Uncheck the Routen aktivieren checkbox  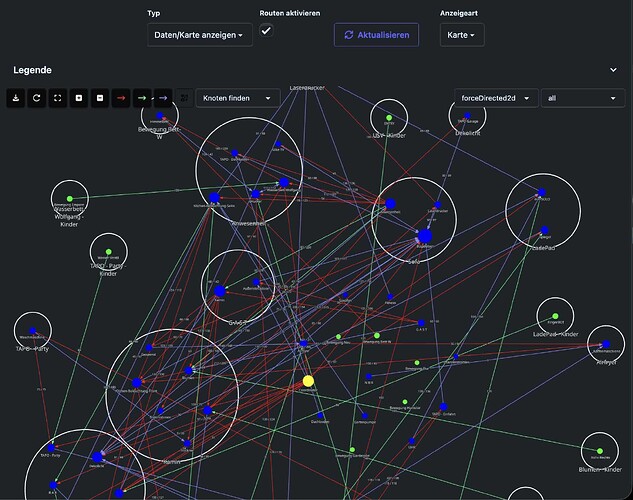[x=266, y=31]
